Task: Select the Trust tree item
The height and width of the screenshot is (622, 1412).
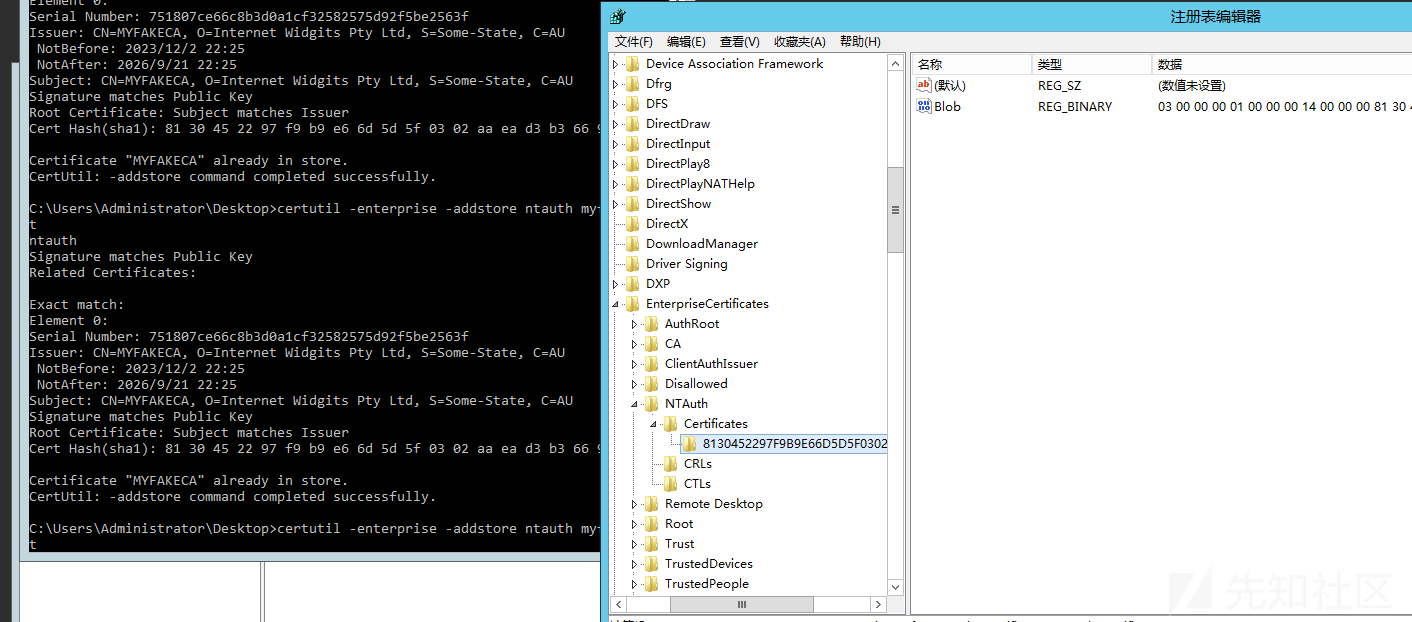Action: (x=679, y=544)
